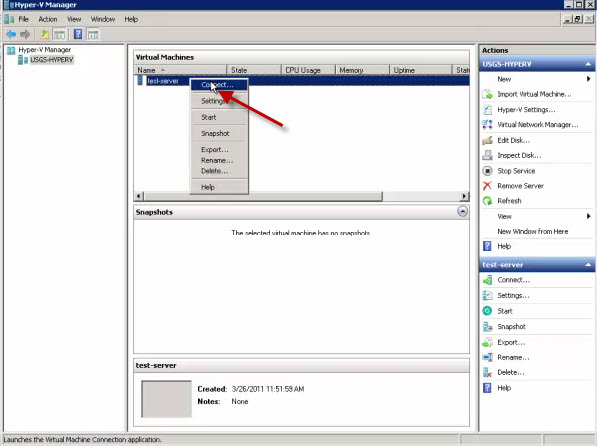Screen dimensions: 597x446
Task: Click the Settings icon in test-server actions
Action: pyautogui.click(x=487, y=295)
